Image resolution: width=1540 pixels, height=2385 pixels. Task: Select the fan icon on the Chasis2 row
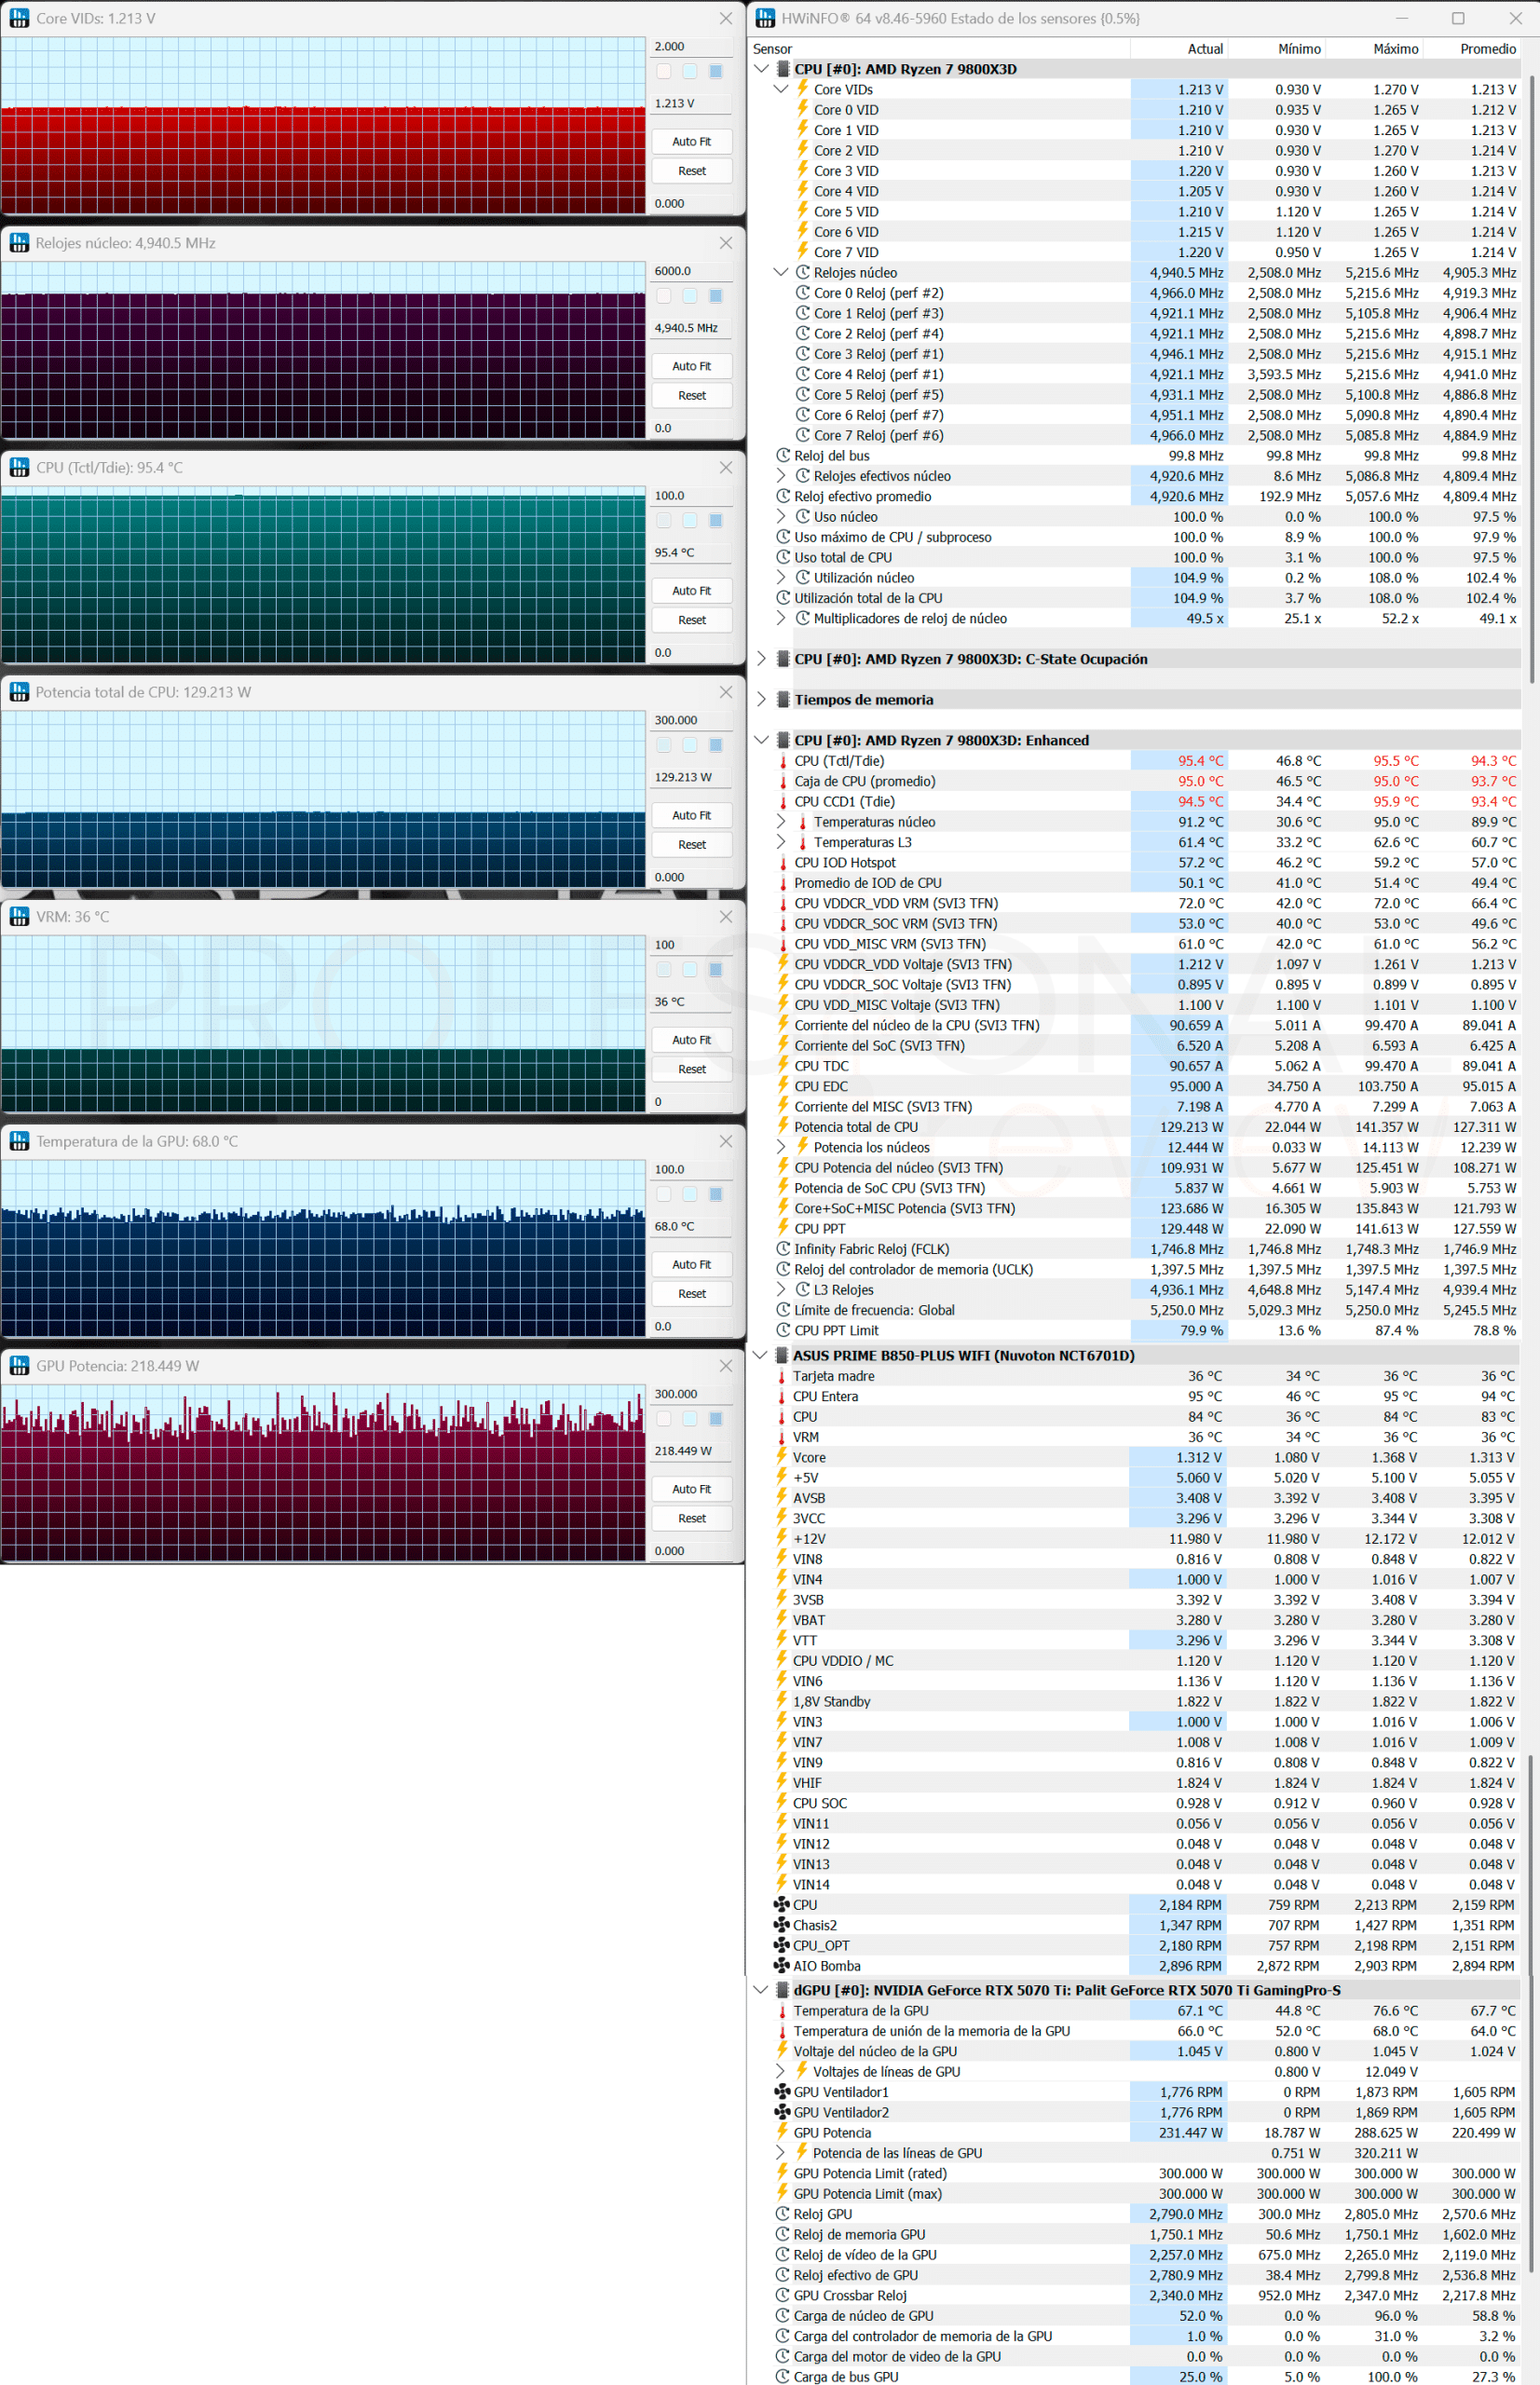[x=782, y=1925]
